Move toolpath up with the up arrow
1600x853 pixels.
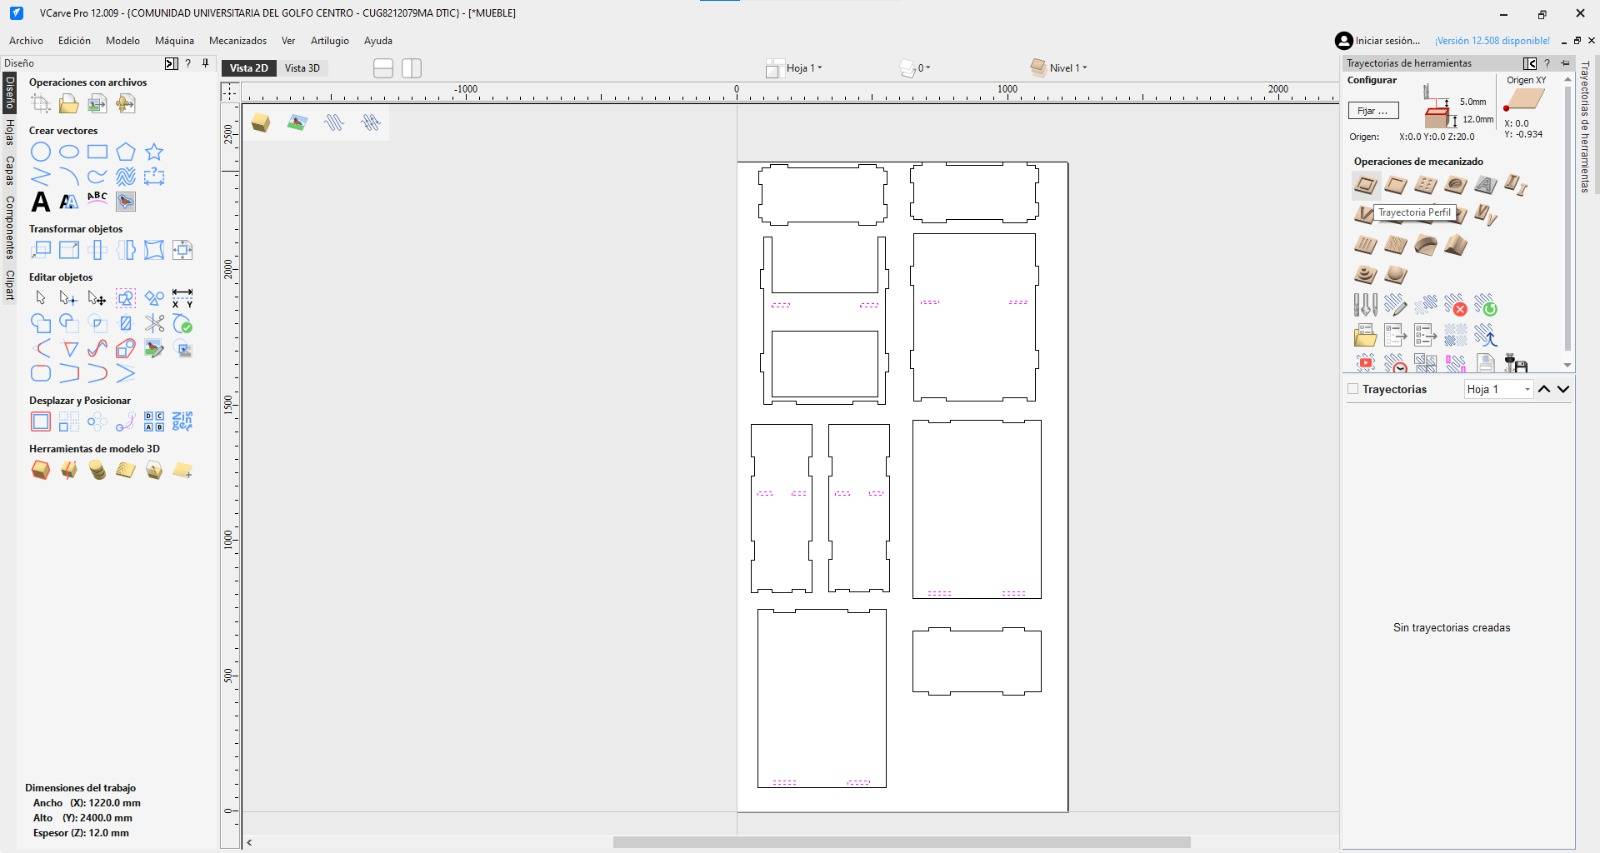click(x=1544, y=389)
